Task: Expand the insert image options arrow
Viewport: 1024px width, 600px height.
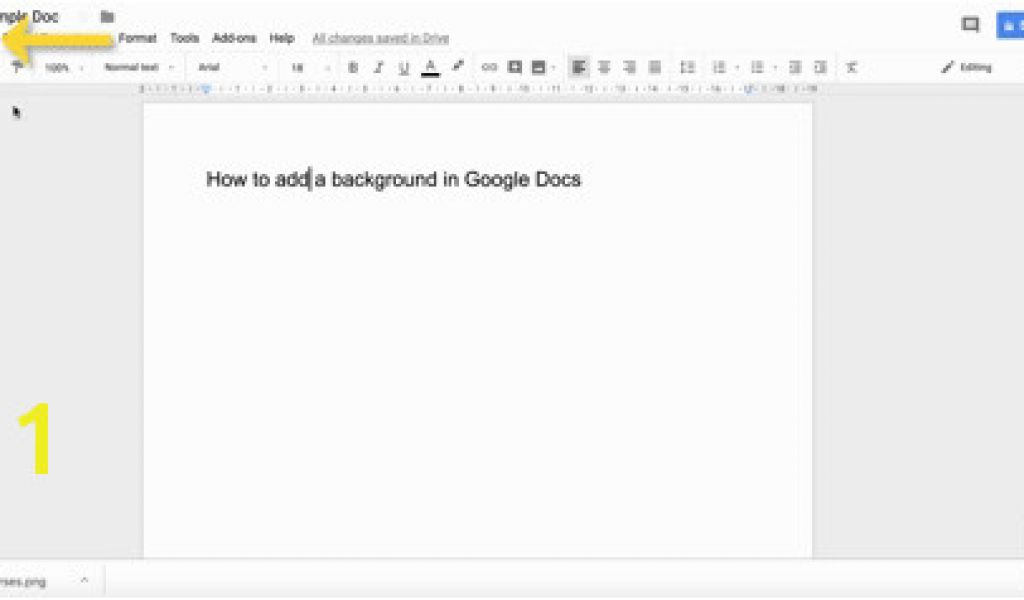Action: point(554,67)
